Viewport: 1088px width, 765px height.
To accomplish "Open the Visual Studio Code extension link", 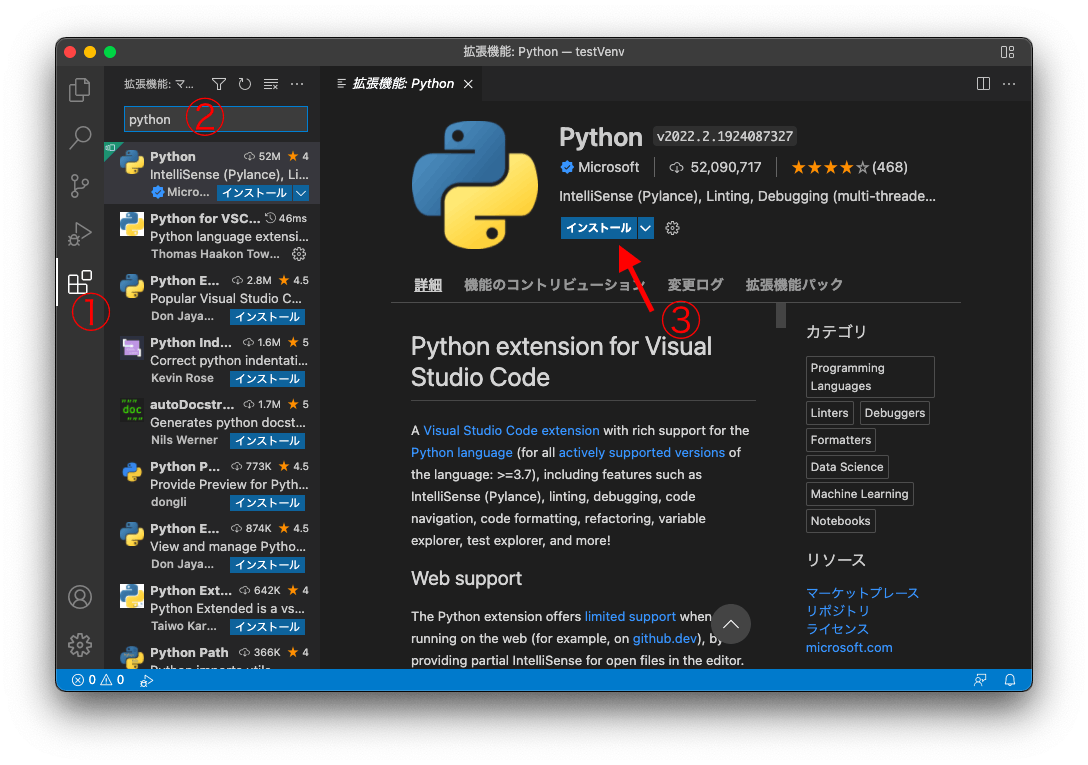I will (511, 430).
